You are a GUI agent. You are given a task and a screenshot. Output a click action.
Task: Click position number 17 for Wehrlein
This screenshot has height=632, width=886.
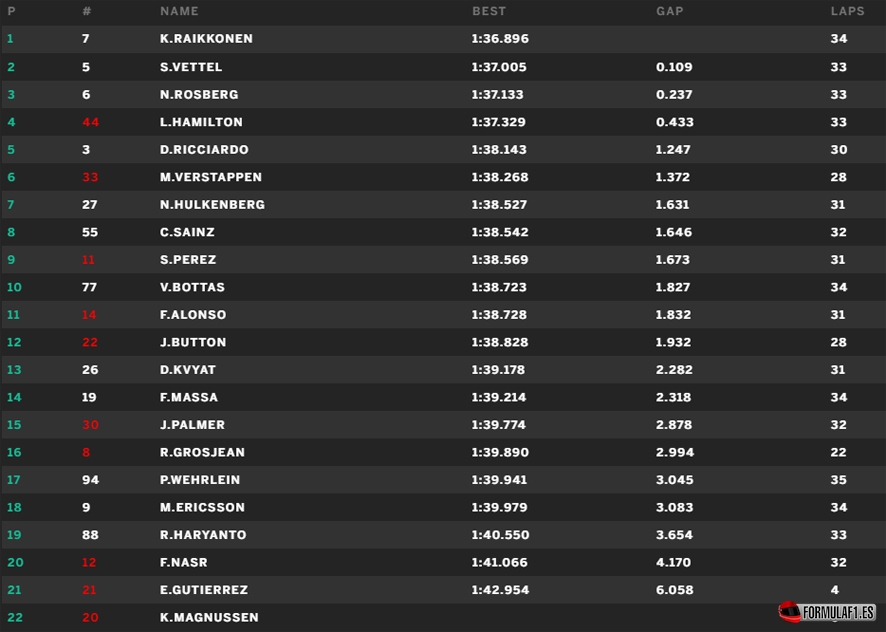coord(14,480)
